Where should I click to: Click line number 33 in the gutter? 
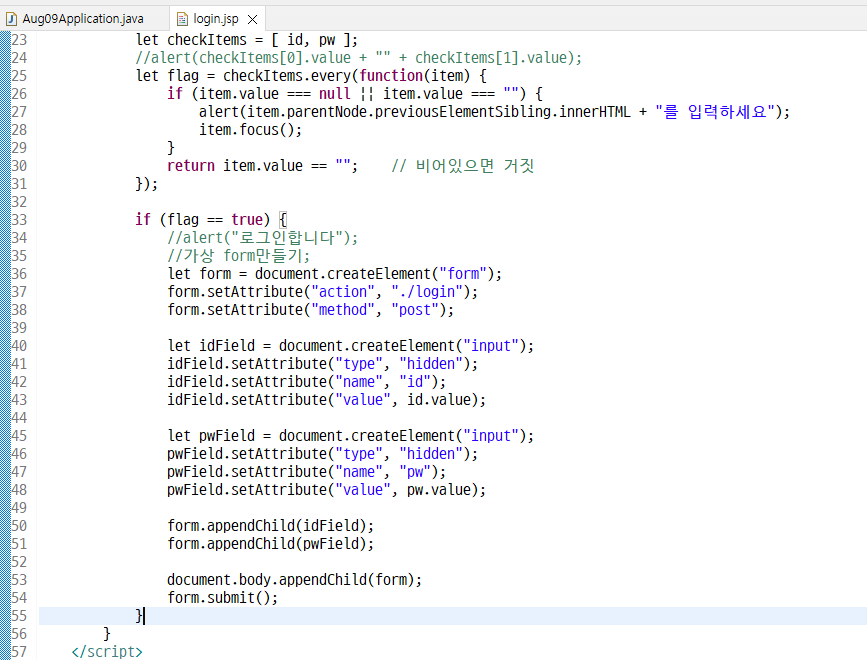pyautogui.click(x=19, y=220)
